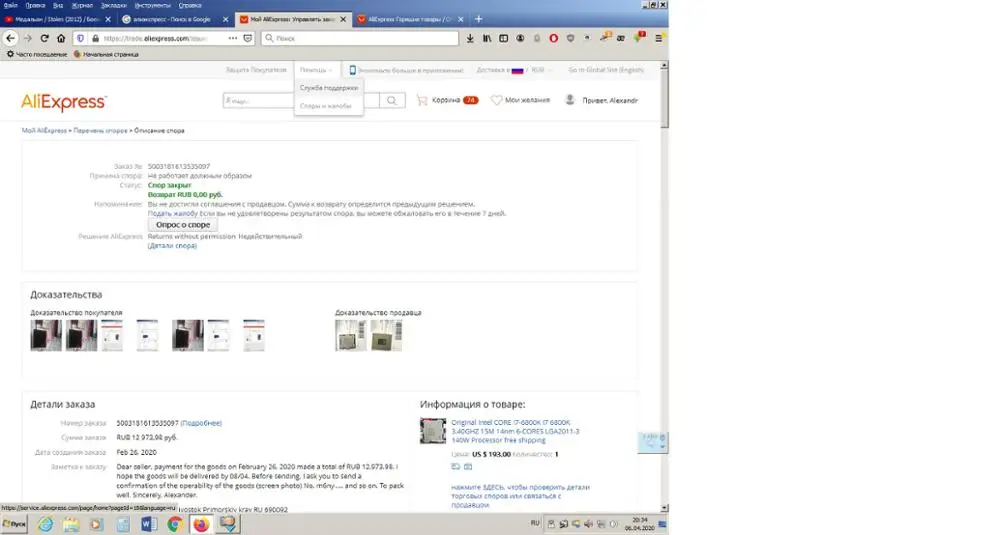Open the Журнал menu
Viewport: 1000px width, 535px height.
click(x=82, y=5)
